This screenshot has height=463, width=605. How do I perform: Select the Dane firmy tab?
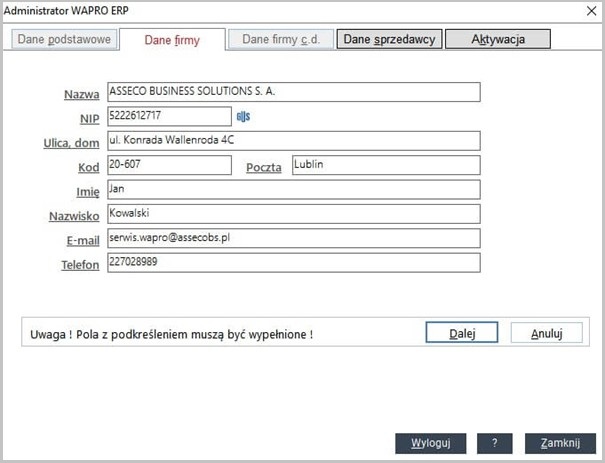pos(172,41)
